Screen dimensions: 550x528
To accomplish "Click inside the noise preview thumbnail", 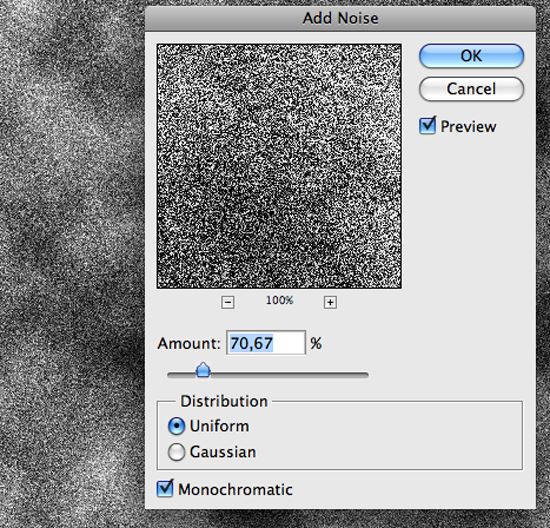I will [279, 166].
